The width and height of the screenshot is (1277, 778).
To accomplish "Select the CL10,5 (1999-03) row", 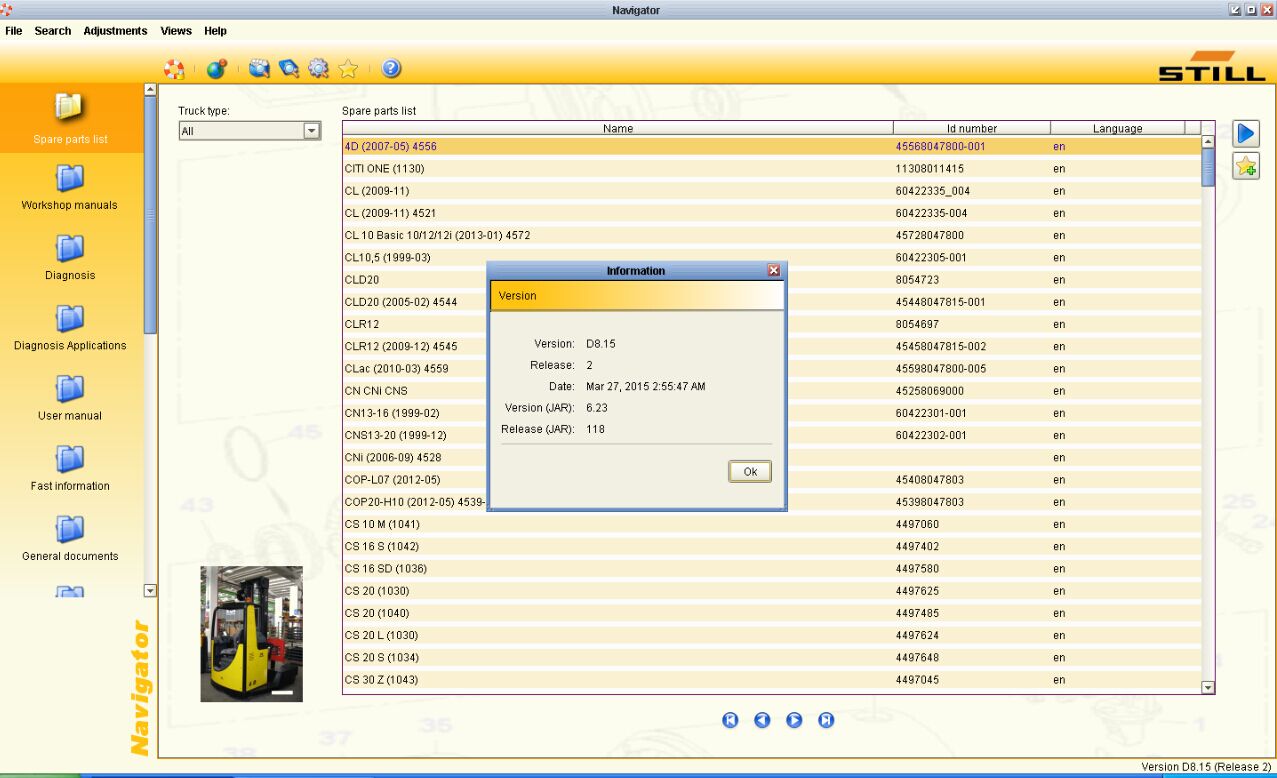I will [771, 257].
